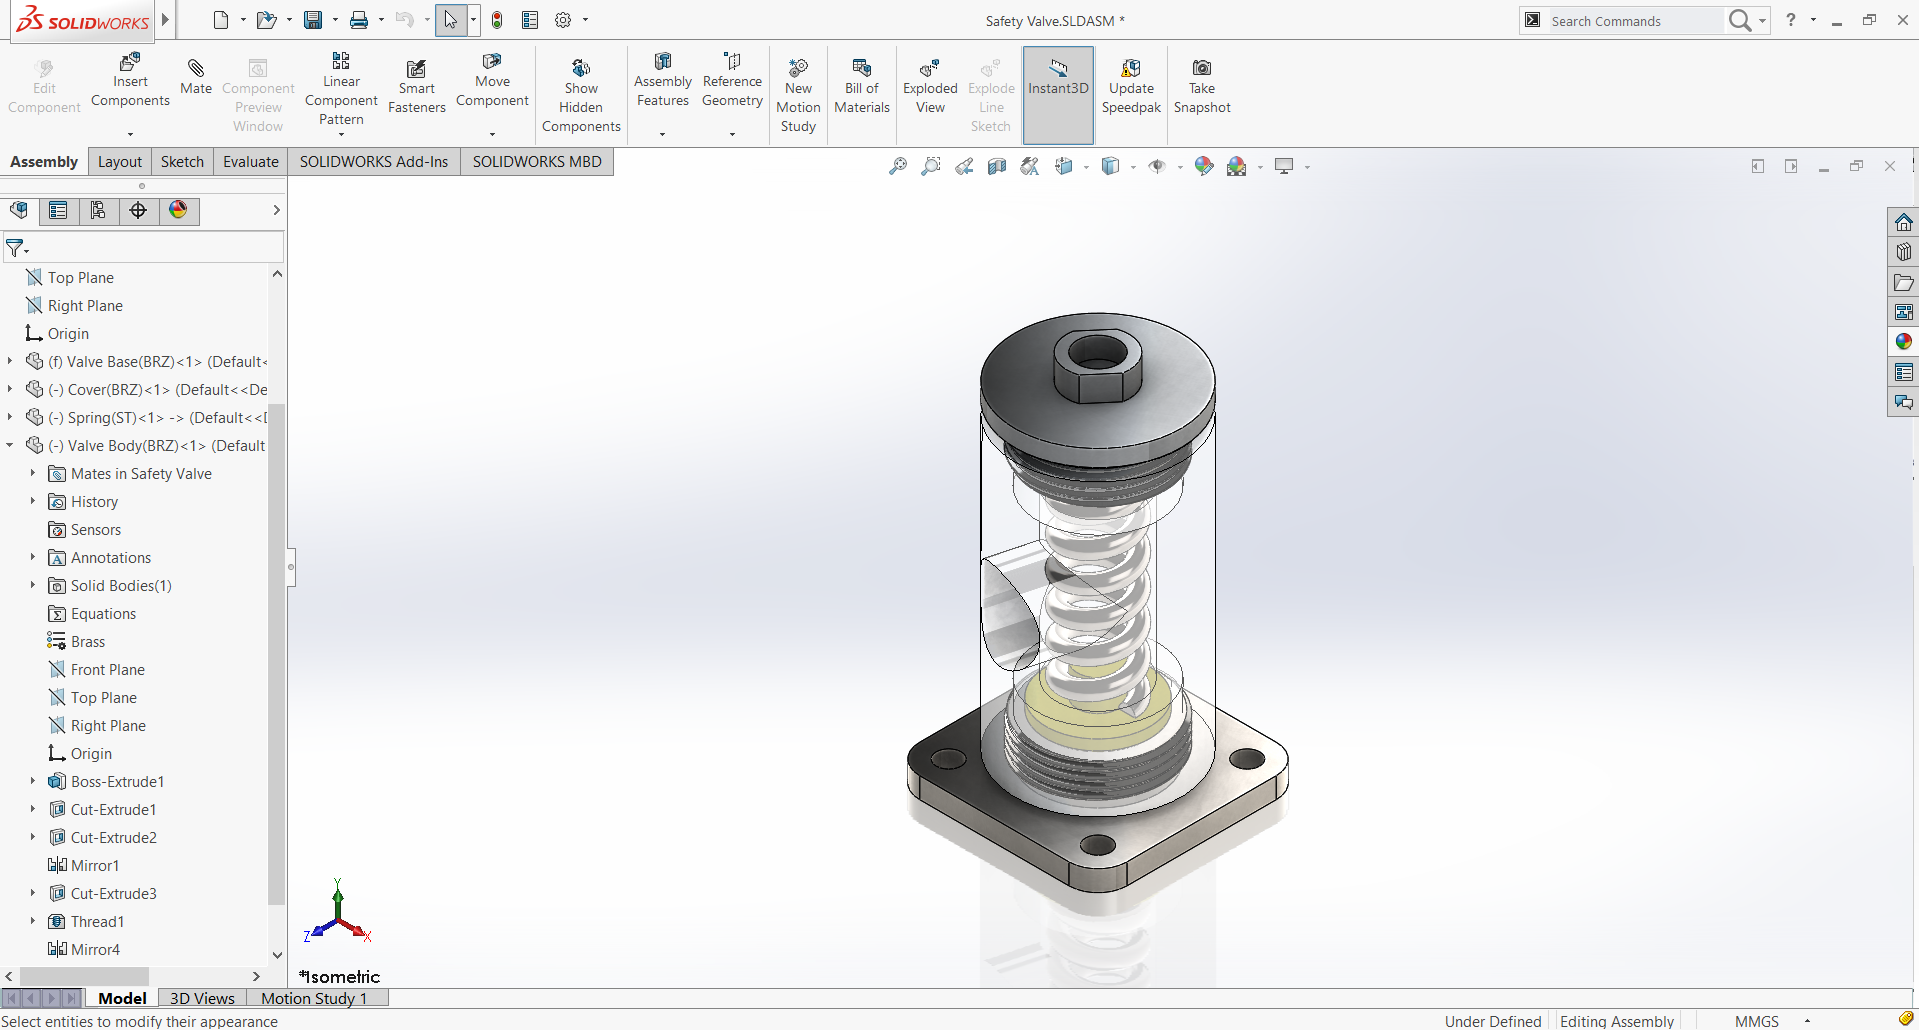Image resolution: width=1919 pixels, height=1030 pixels.
Task: Open the FeatureManager Design Tree tab
Action: pyautogui.click(x=19, y=210)
